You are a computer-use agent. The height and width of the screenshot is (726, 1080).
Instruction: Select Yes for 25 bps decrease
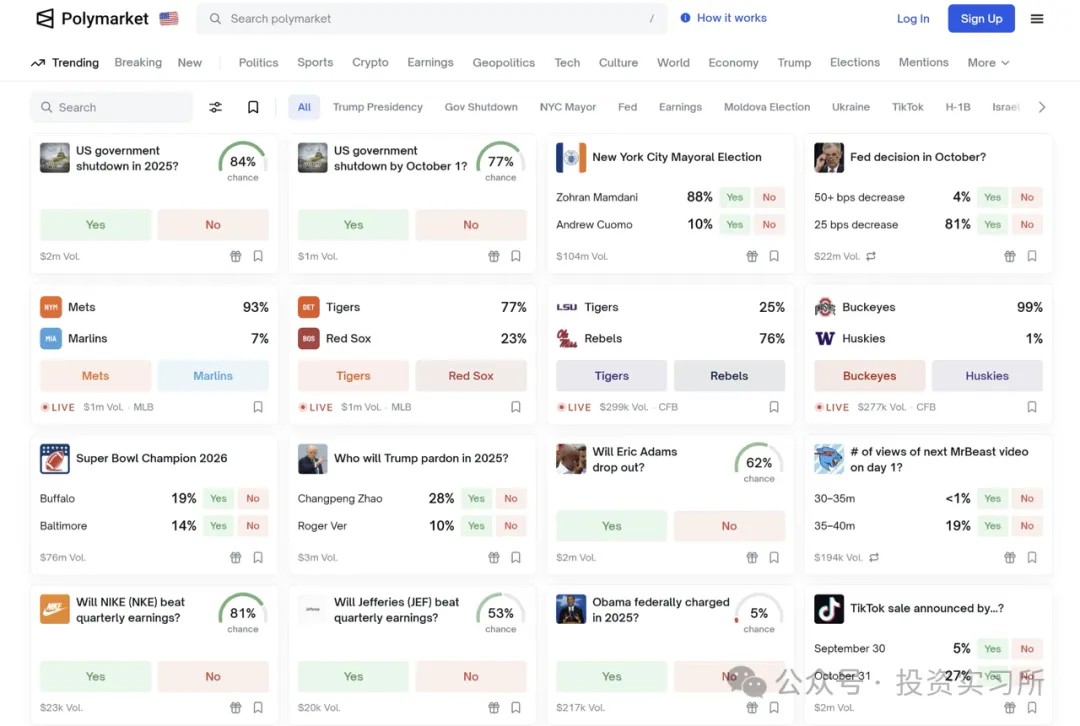[992, 225]
